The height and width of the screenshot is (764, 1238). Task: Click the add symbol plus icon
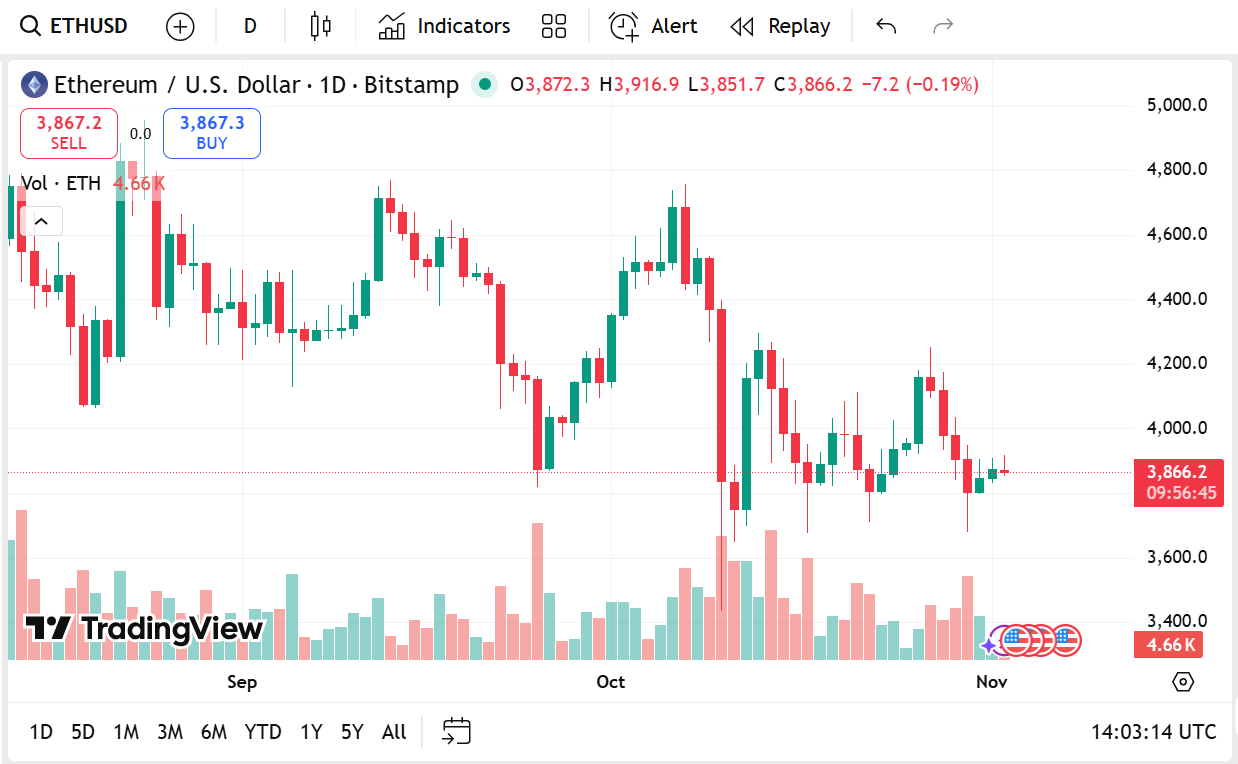pyautogui.click(x=180, y=27)
